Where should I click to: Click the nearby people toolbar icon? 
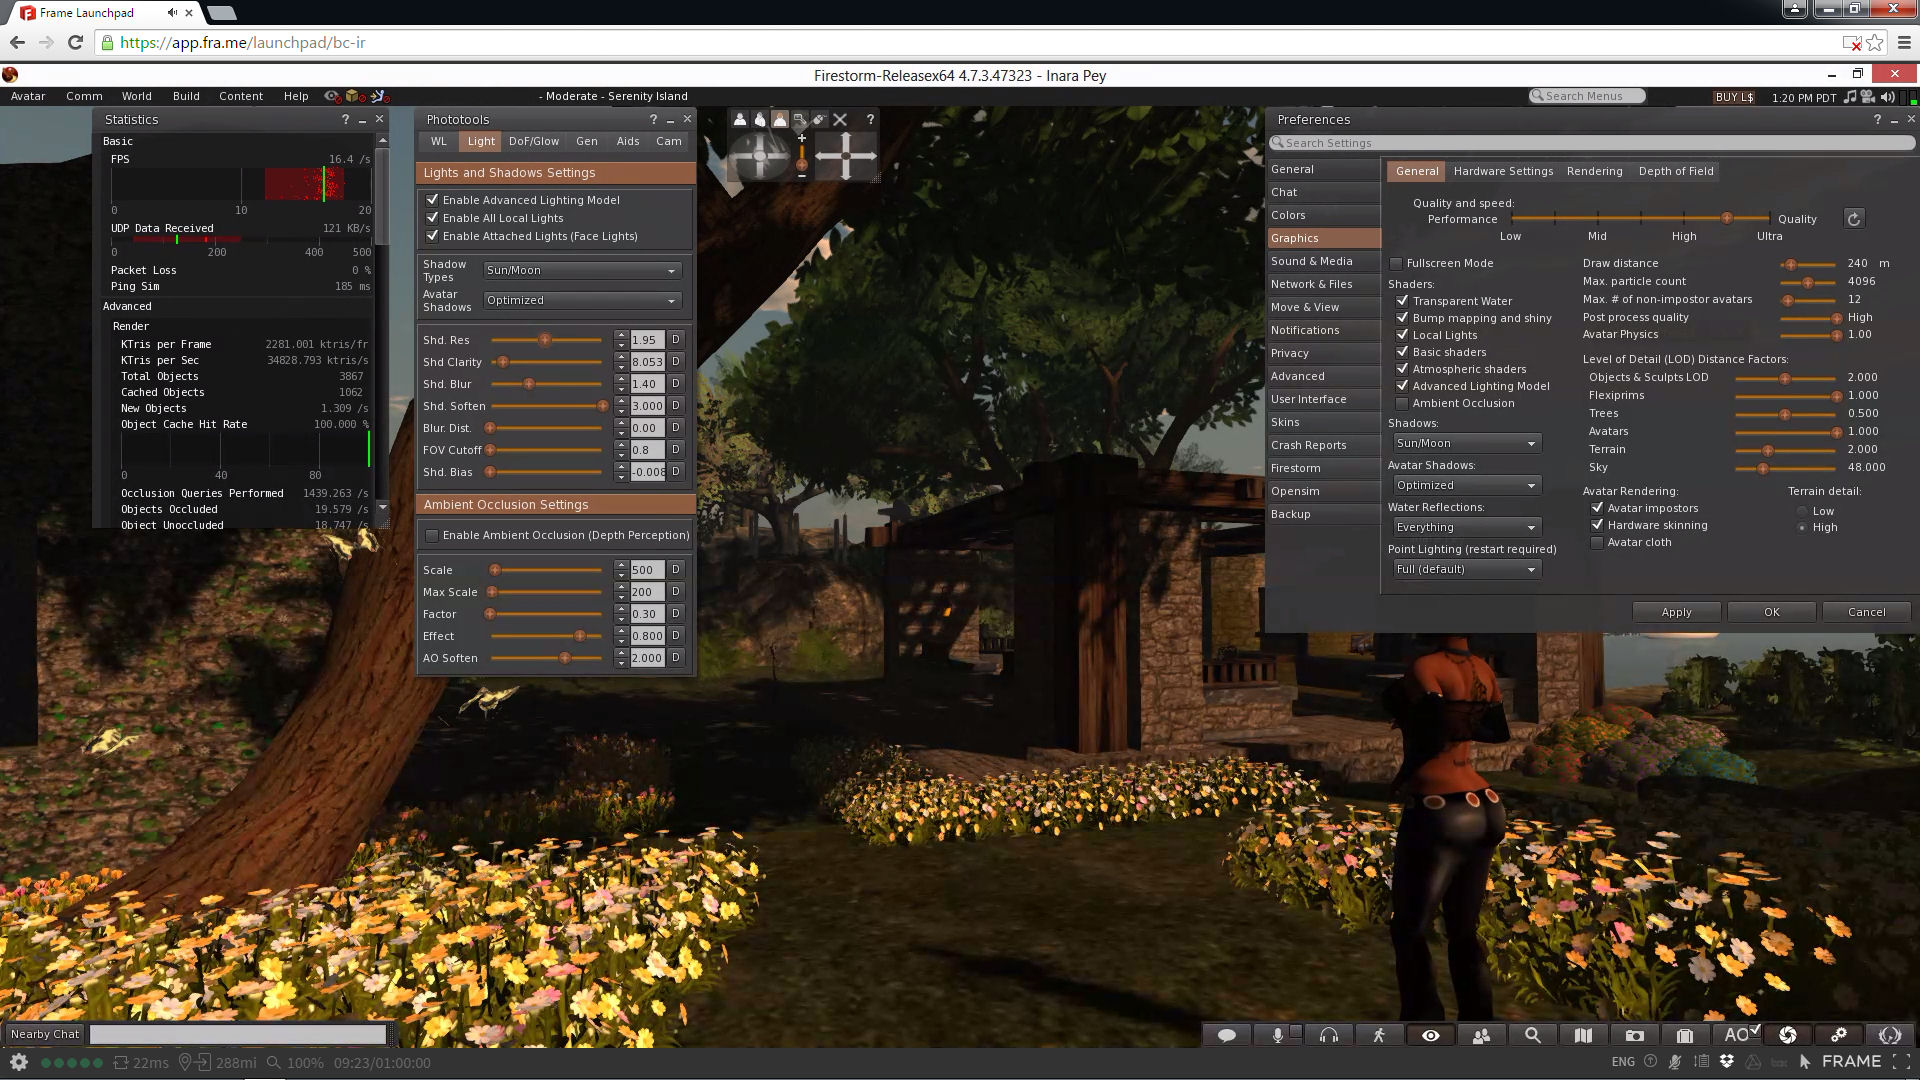point(1481,1035)
